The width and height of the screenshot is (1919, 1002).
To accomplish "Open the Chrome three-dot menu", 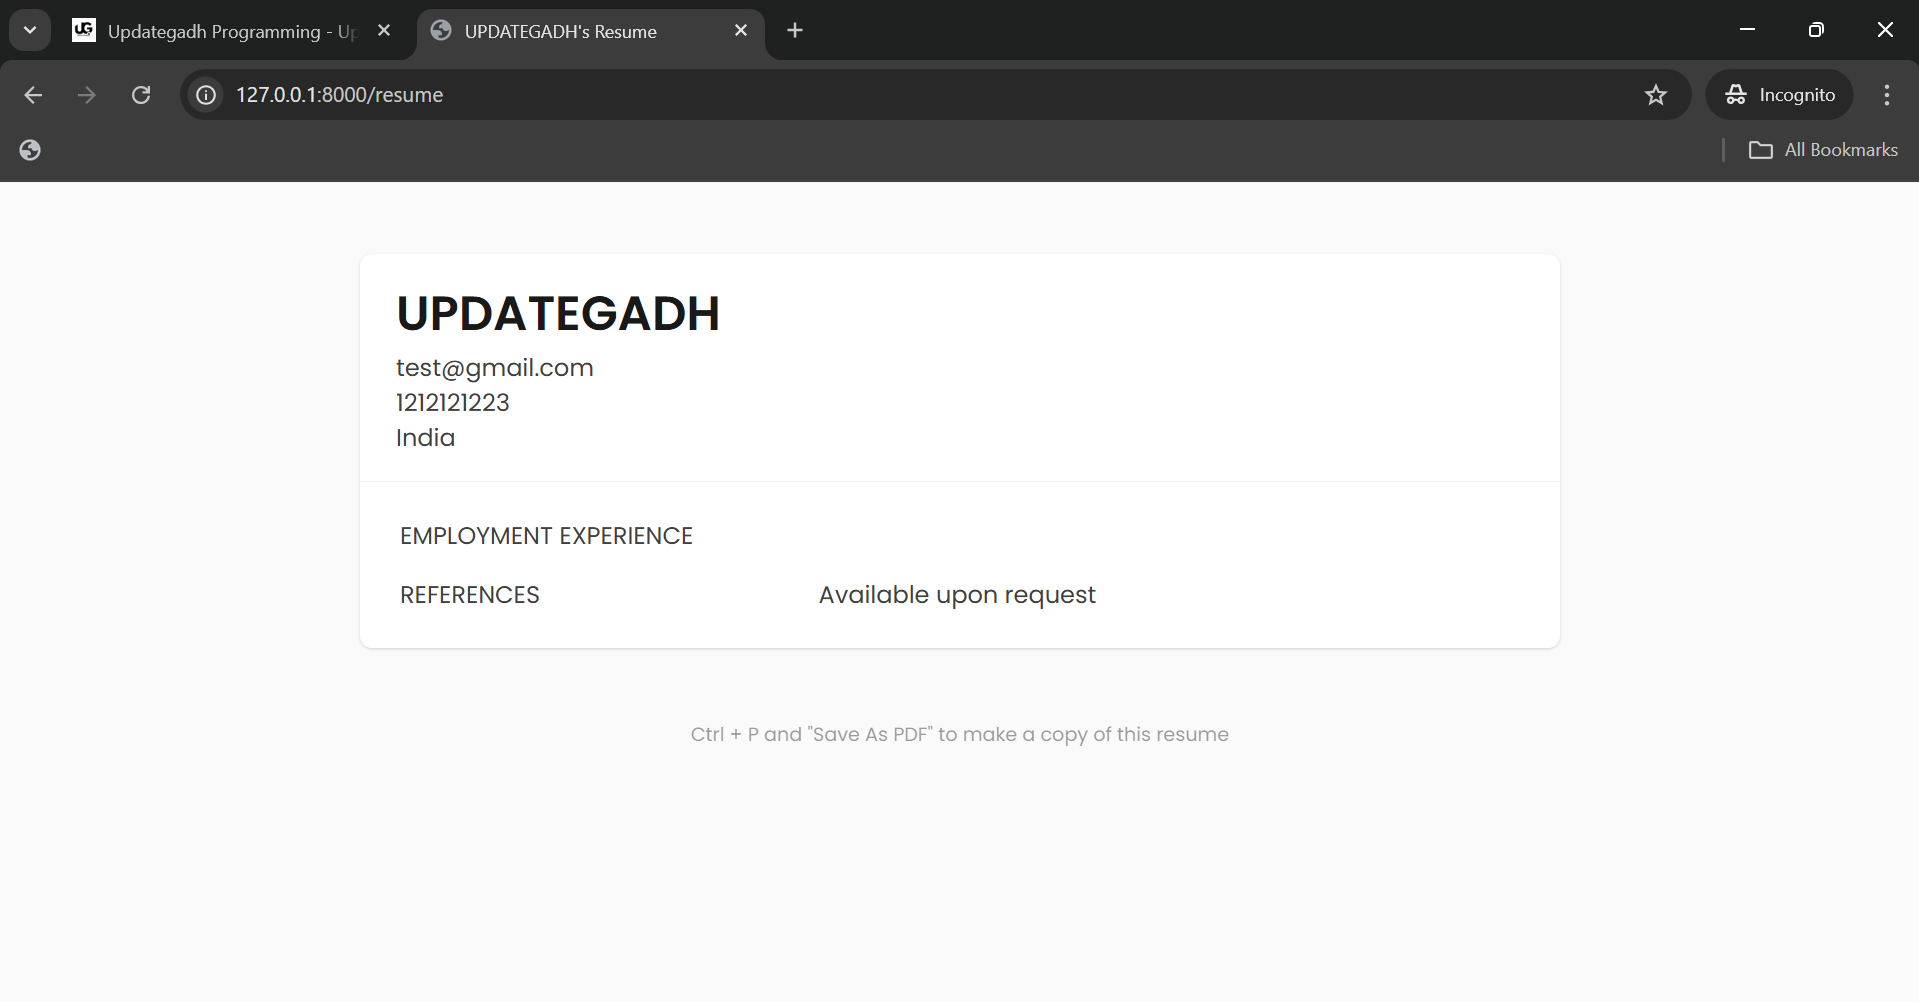I will click(x=1887, y=95).
